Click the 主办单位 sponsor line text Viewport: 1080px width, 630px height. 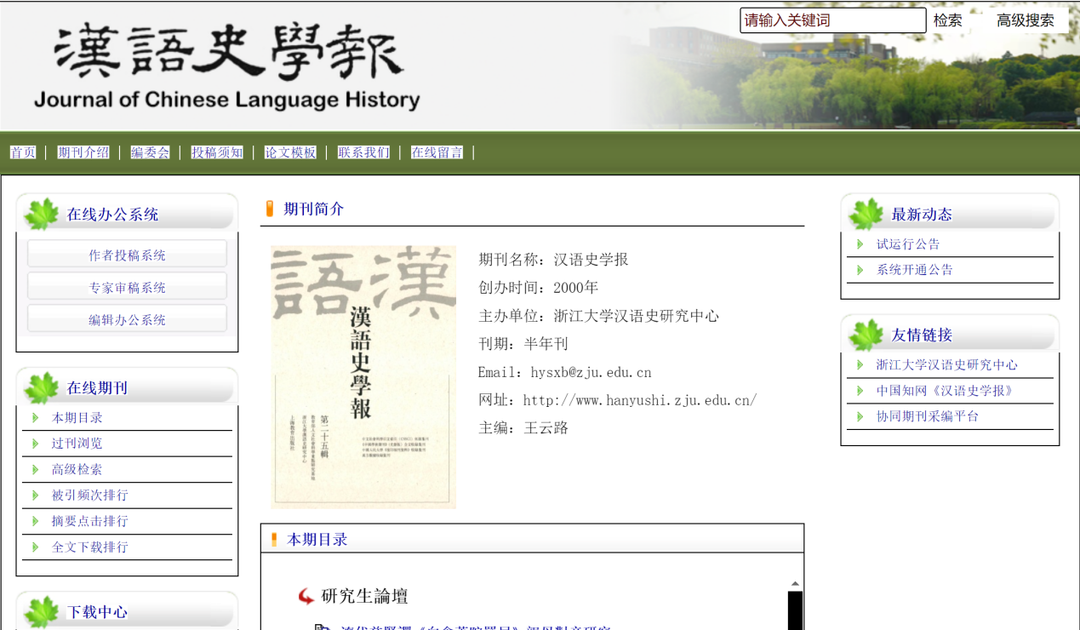click(x=599, y=316)
